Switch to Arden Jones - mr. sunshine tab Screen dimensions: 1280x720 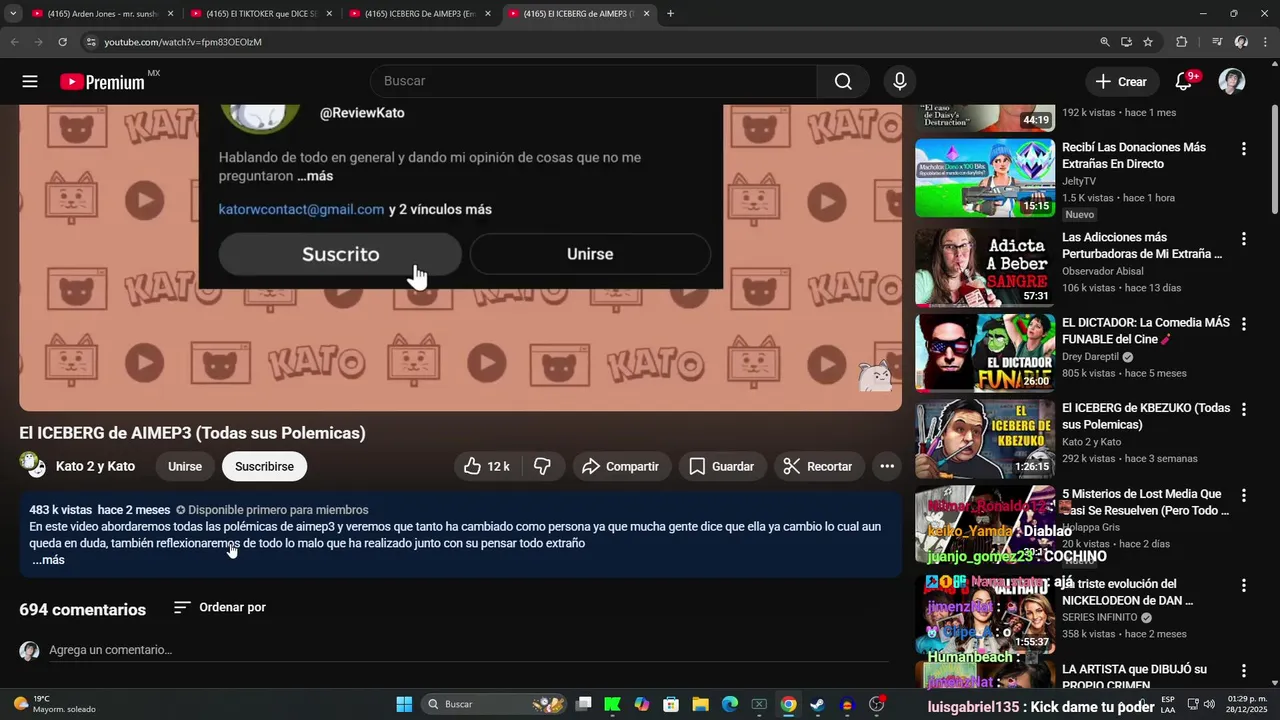pyautogui.click(x=102, y=14)
